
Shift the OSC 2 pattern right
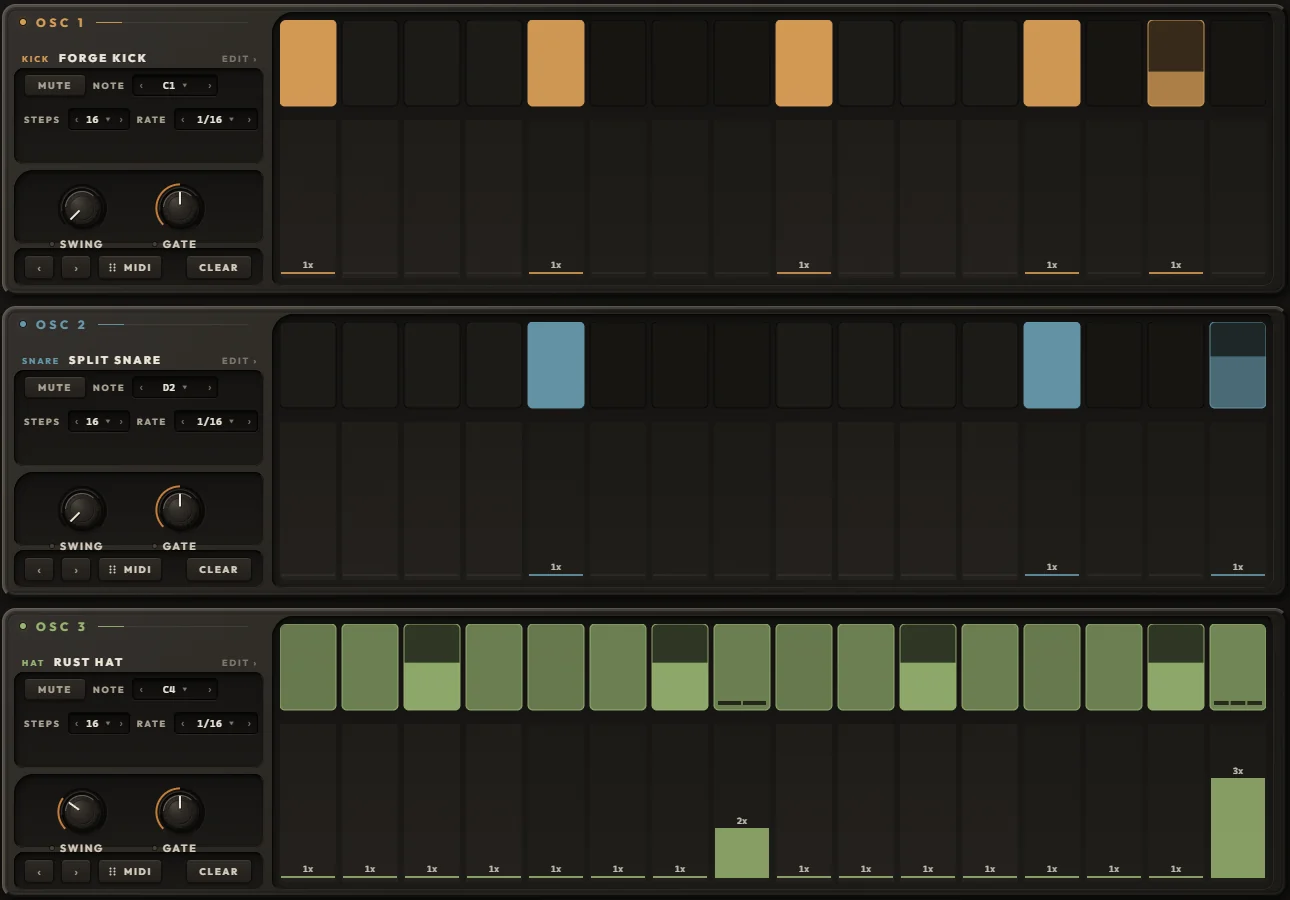(x=76, y=569)
